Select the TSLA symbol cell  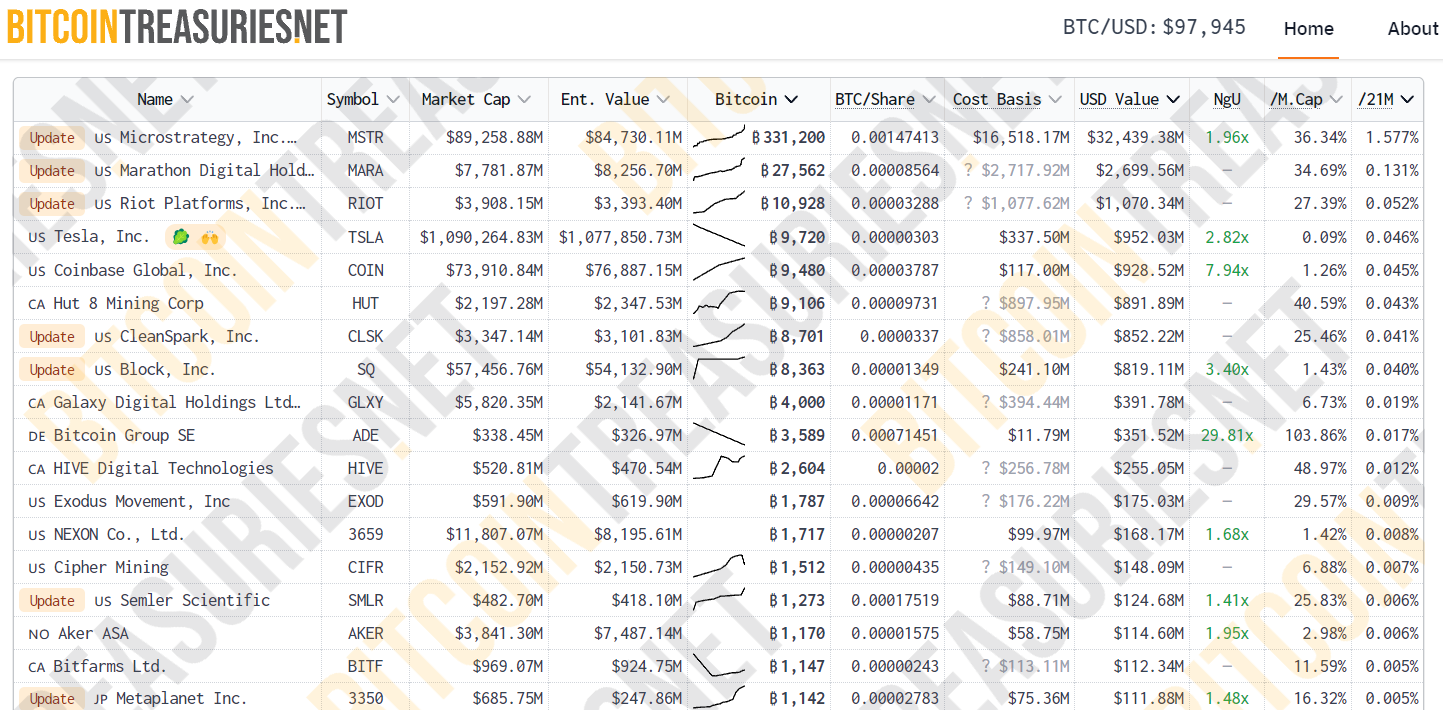[365, 237]
